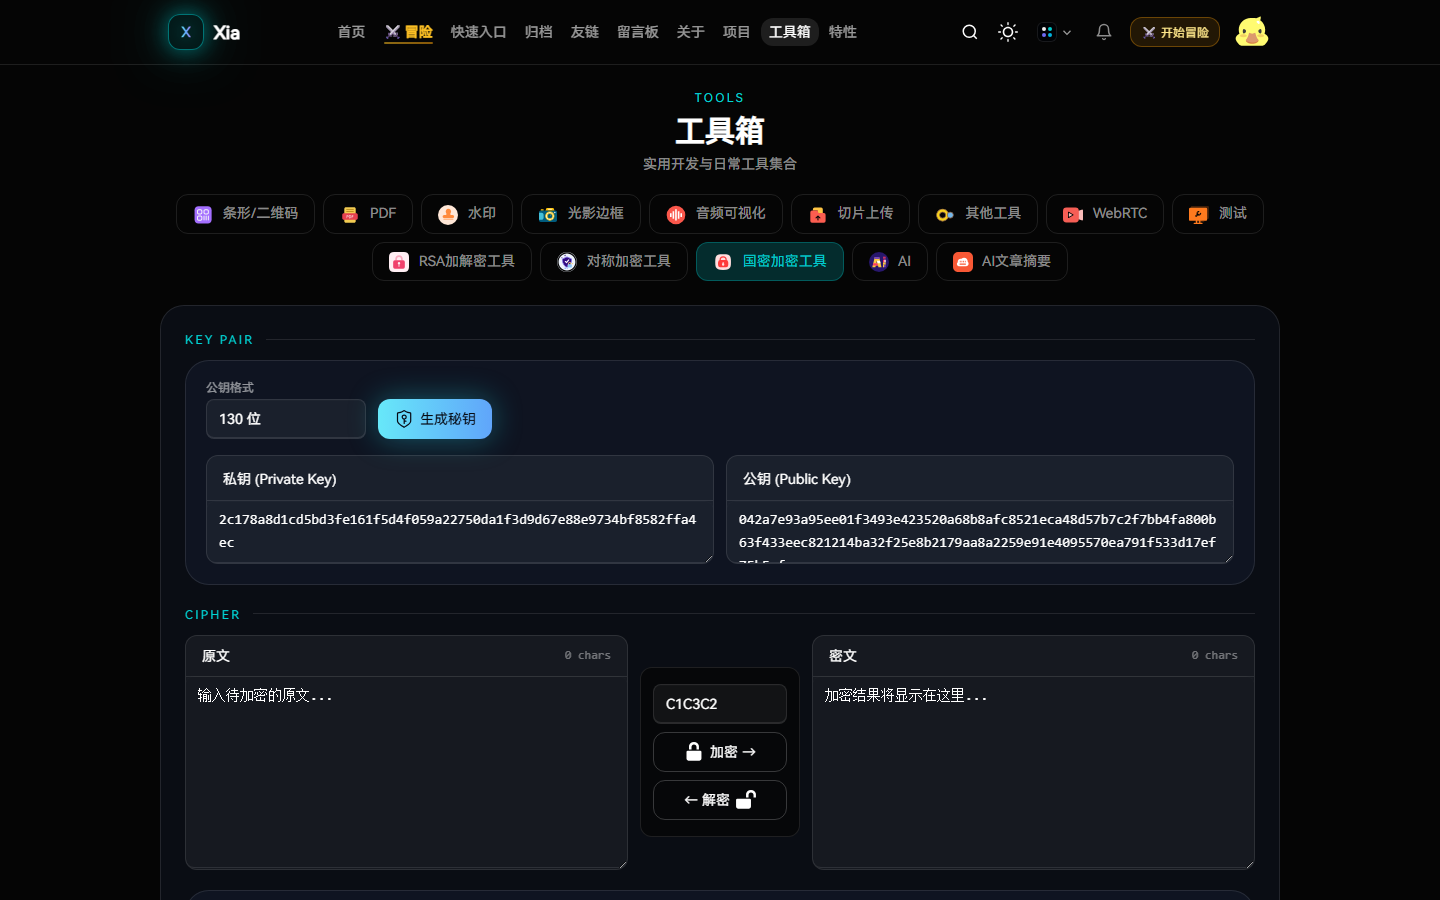The image size is (1440, 900).
Task: Click the 生成秘钥 button
Action: pos(435,419)
